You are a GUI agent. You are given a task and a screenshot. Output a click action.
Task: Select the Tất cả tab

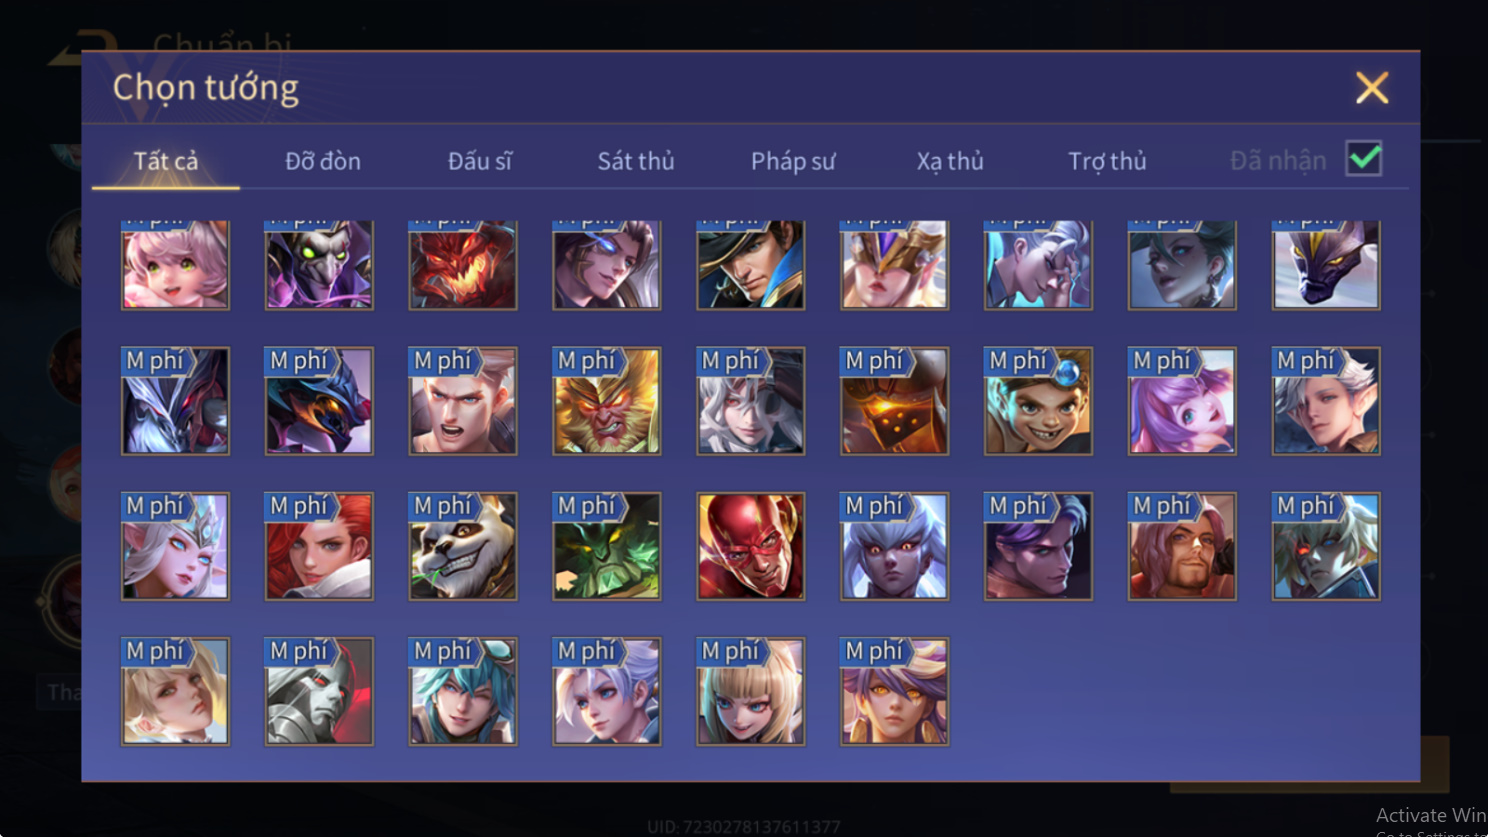coord(166,161)
